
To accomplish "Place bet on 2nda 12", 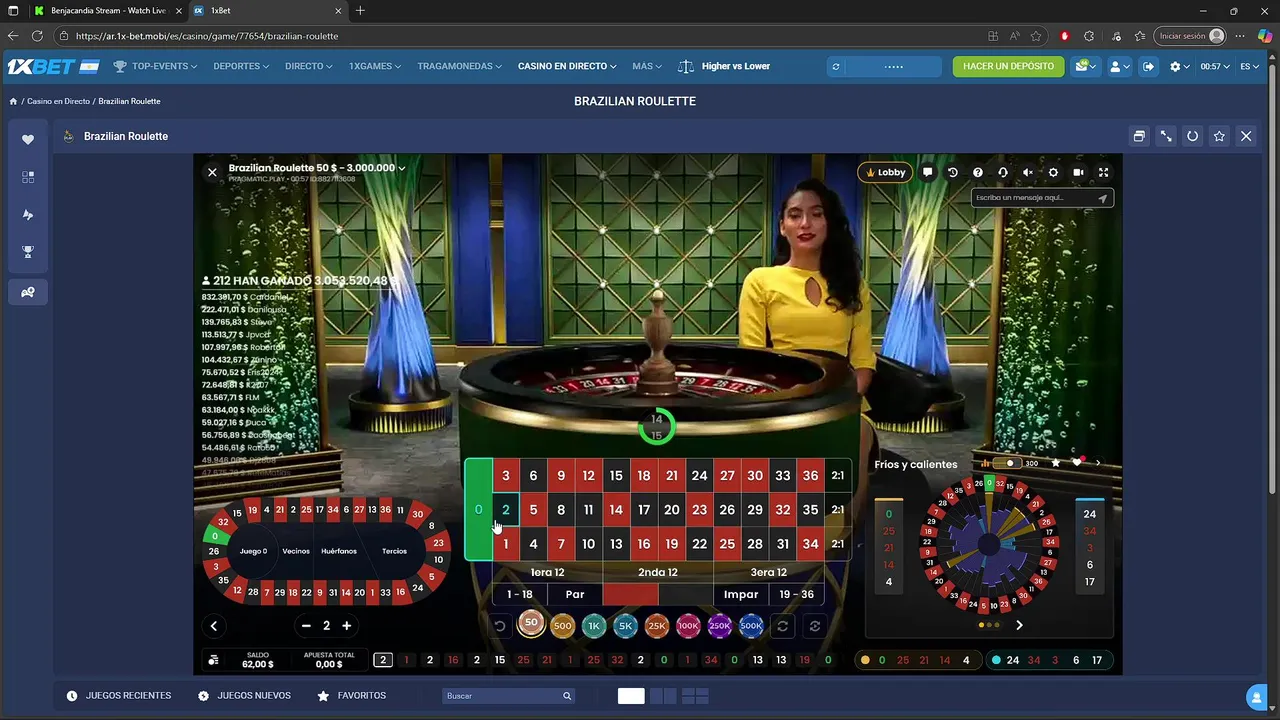I will [658, 572].
